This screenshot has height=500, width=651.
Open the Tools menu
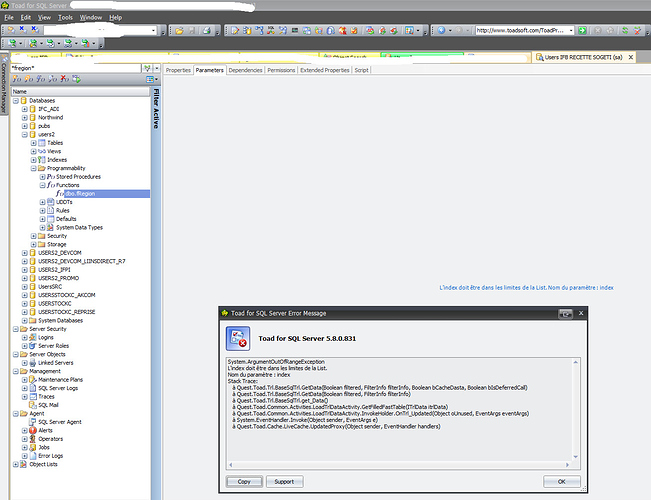click(65, 17)
